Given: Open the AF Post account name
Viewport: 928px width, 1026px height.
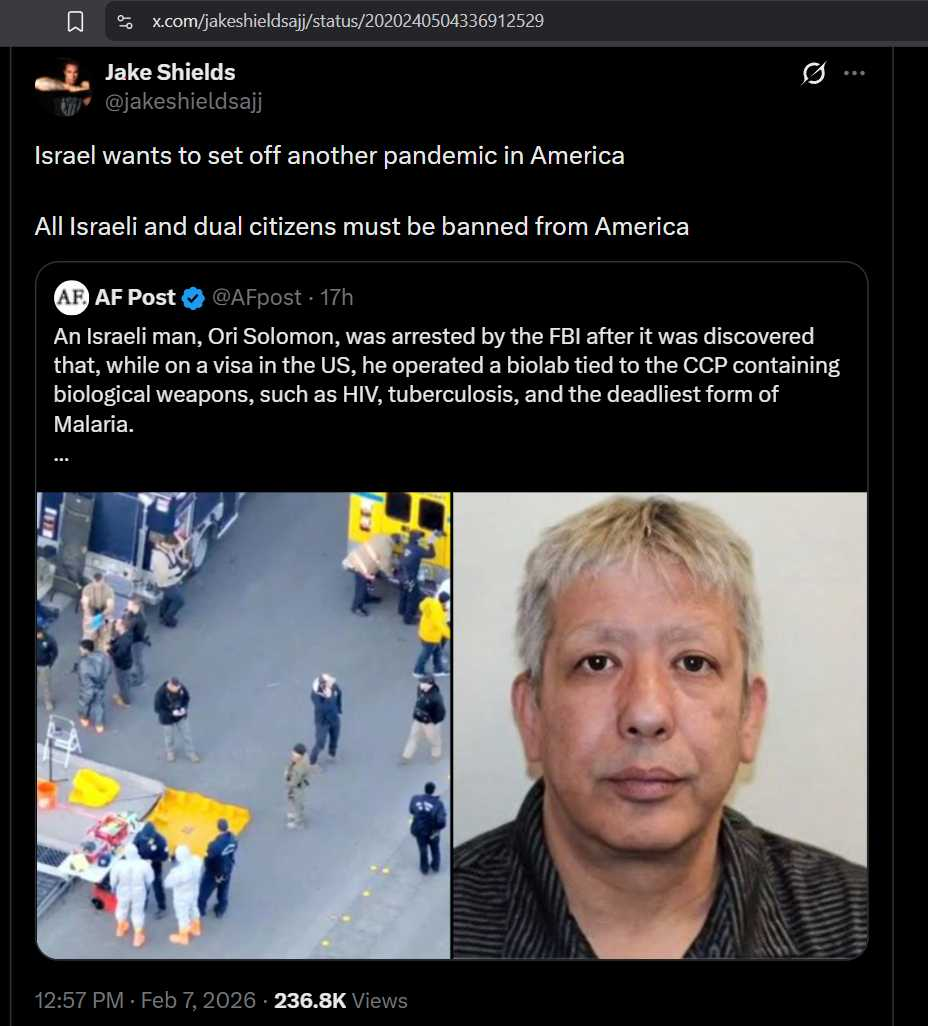Looking at the screenshot, I should point(135,298).
